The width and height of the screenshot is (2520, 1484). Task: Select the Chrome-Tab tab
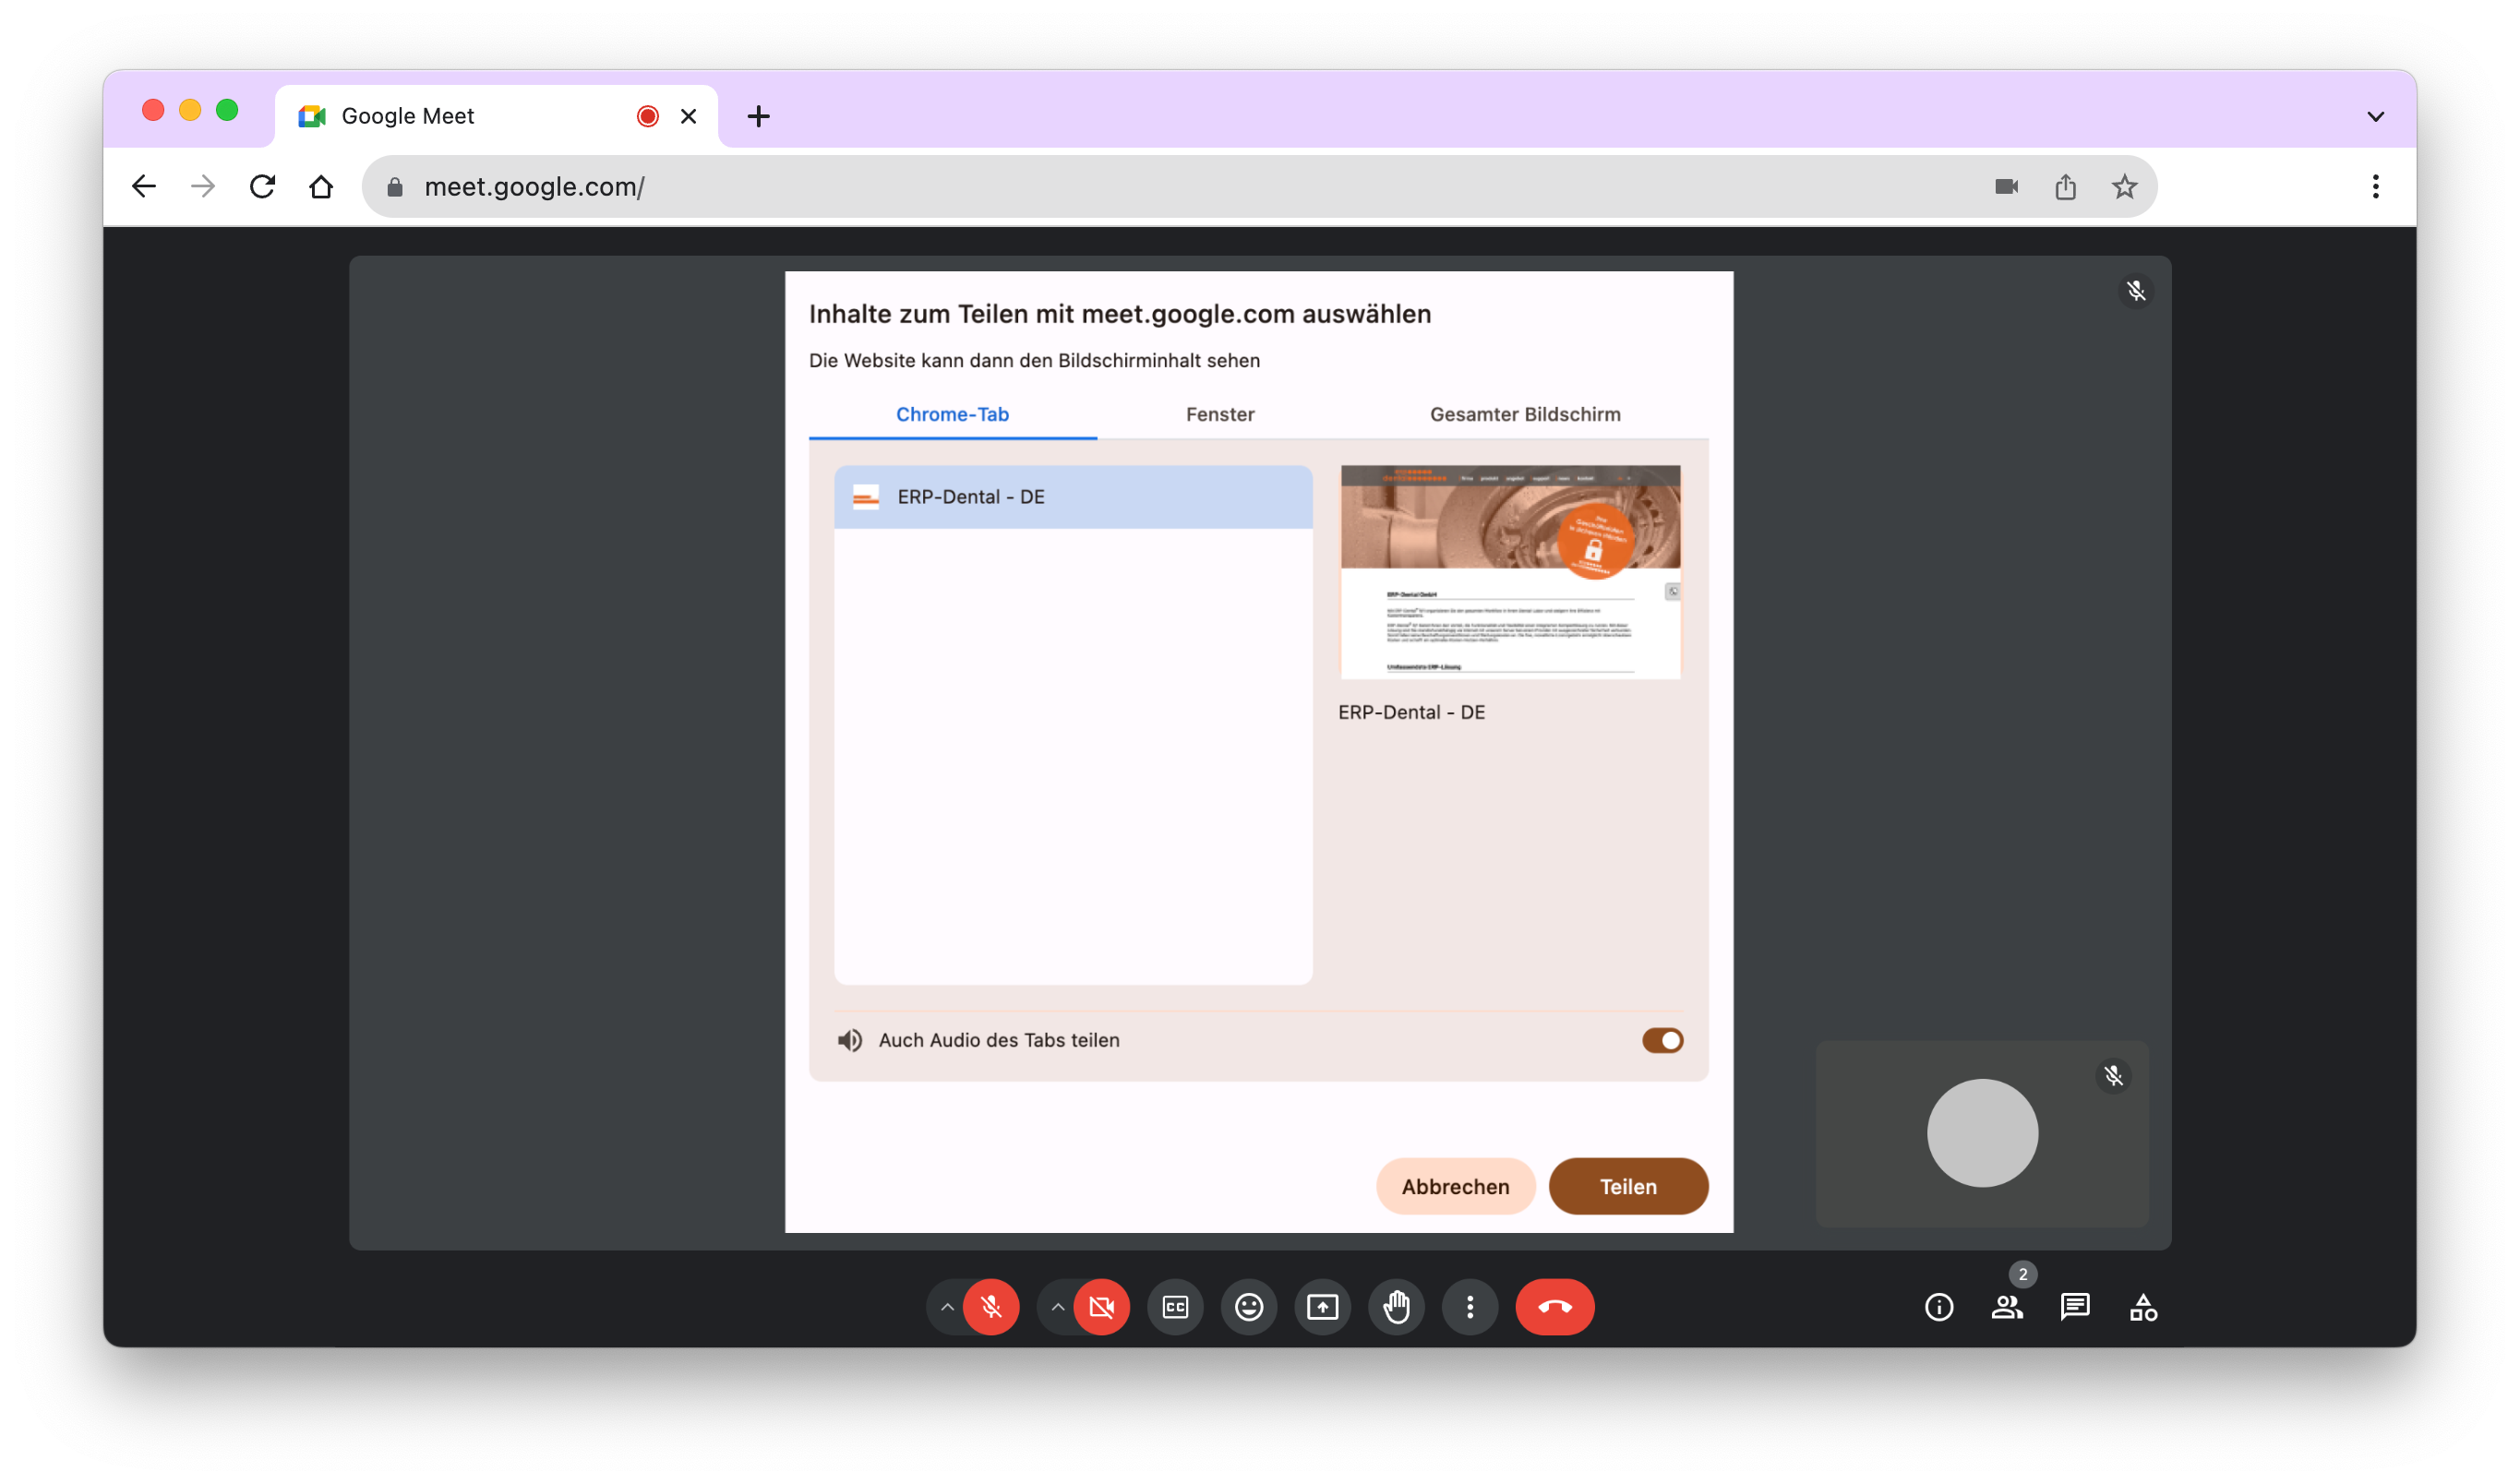(952, 414)
